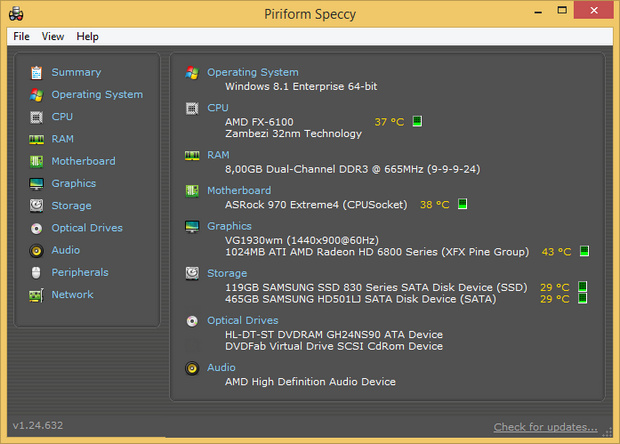
Task: Open the Motherboard heading link in summary
Action: 239,190
